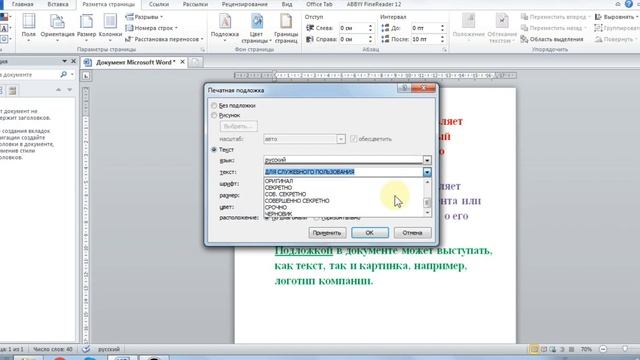640x360 pixels.
Task: Click the русский language status item
Action: pos(109,349)
